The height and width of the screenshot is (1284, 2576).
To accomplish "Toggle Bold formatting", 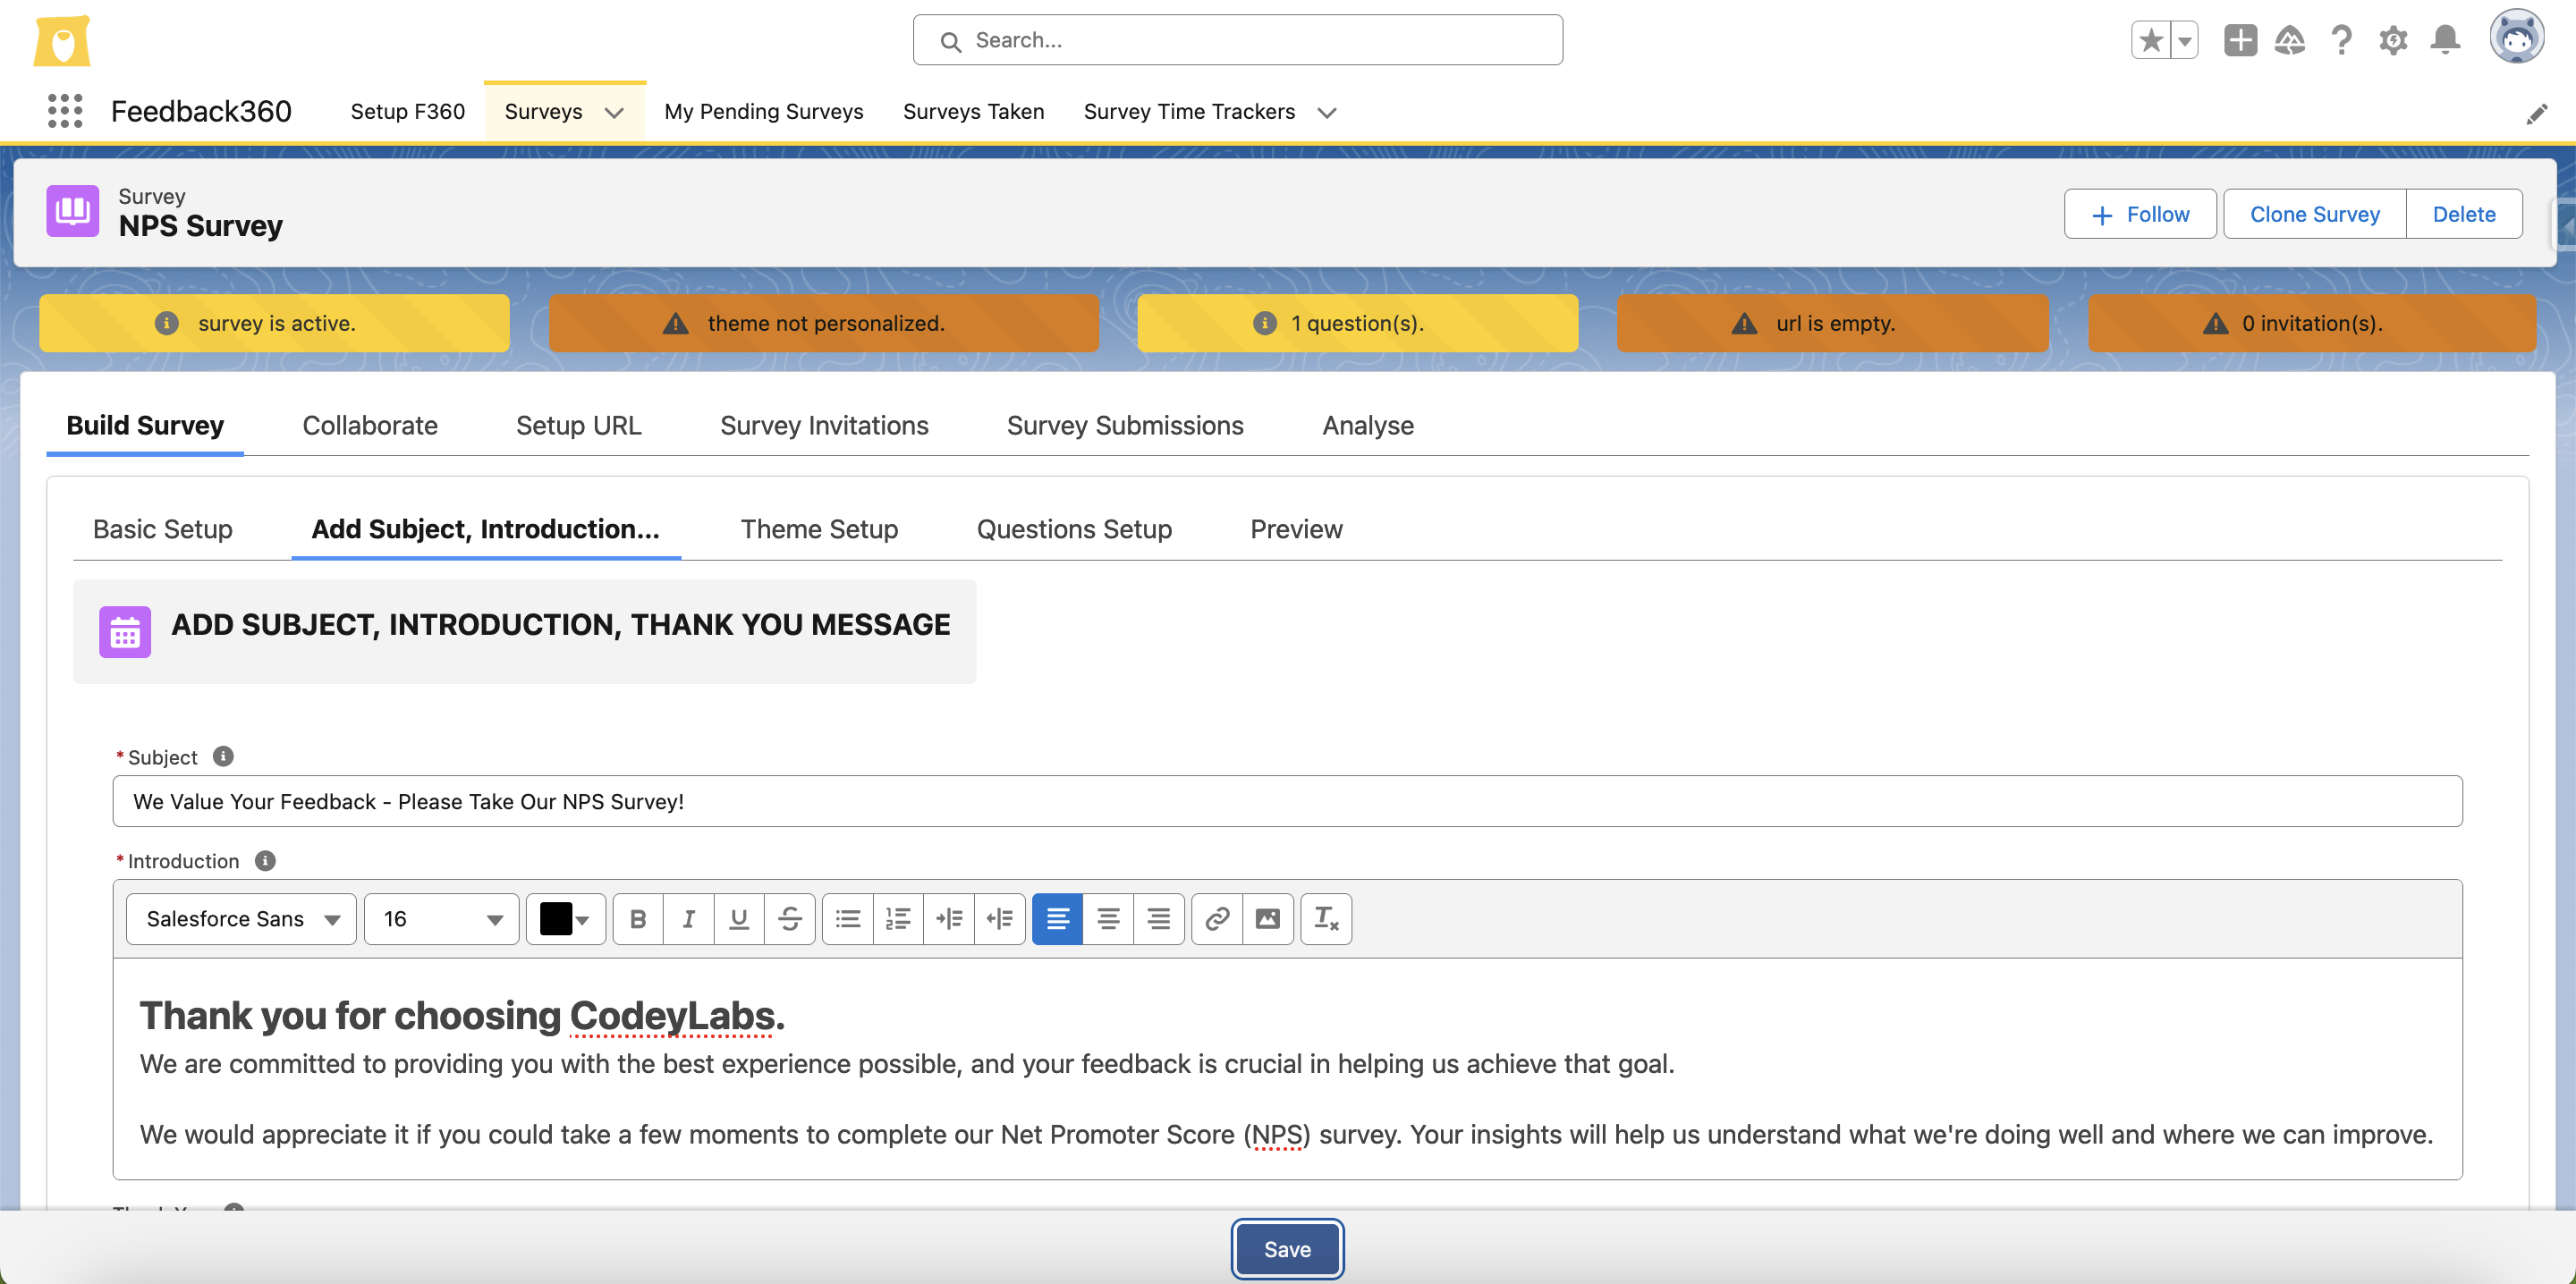I will coord(638,918).
